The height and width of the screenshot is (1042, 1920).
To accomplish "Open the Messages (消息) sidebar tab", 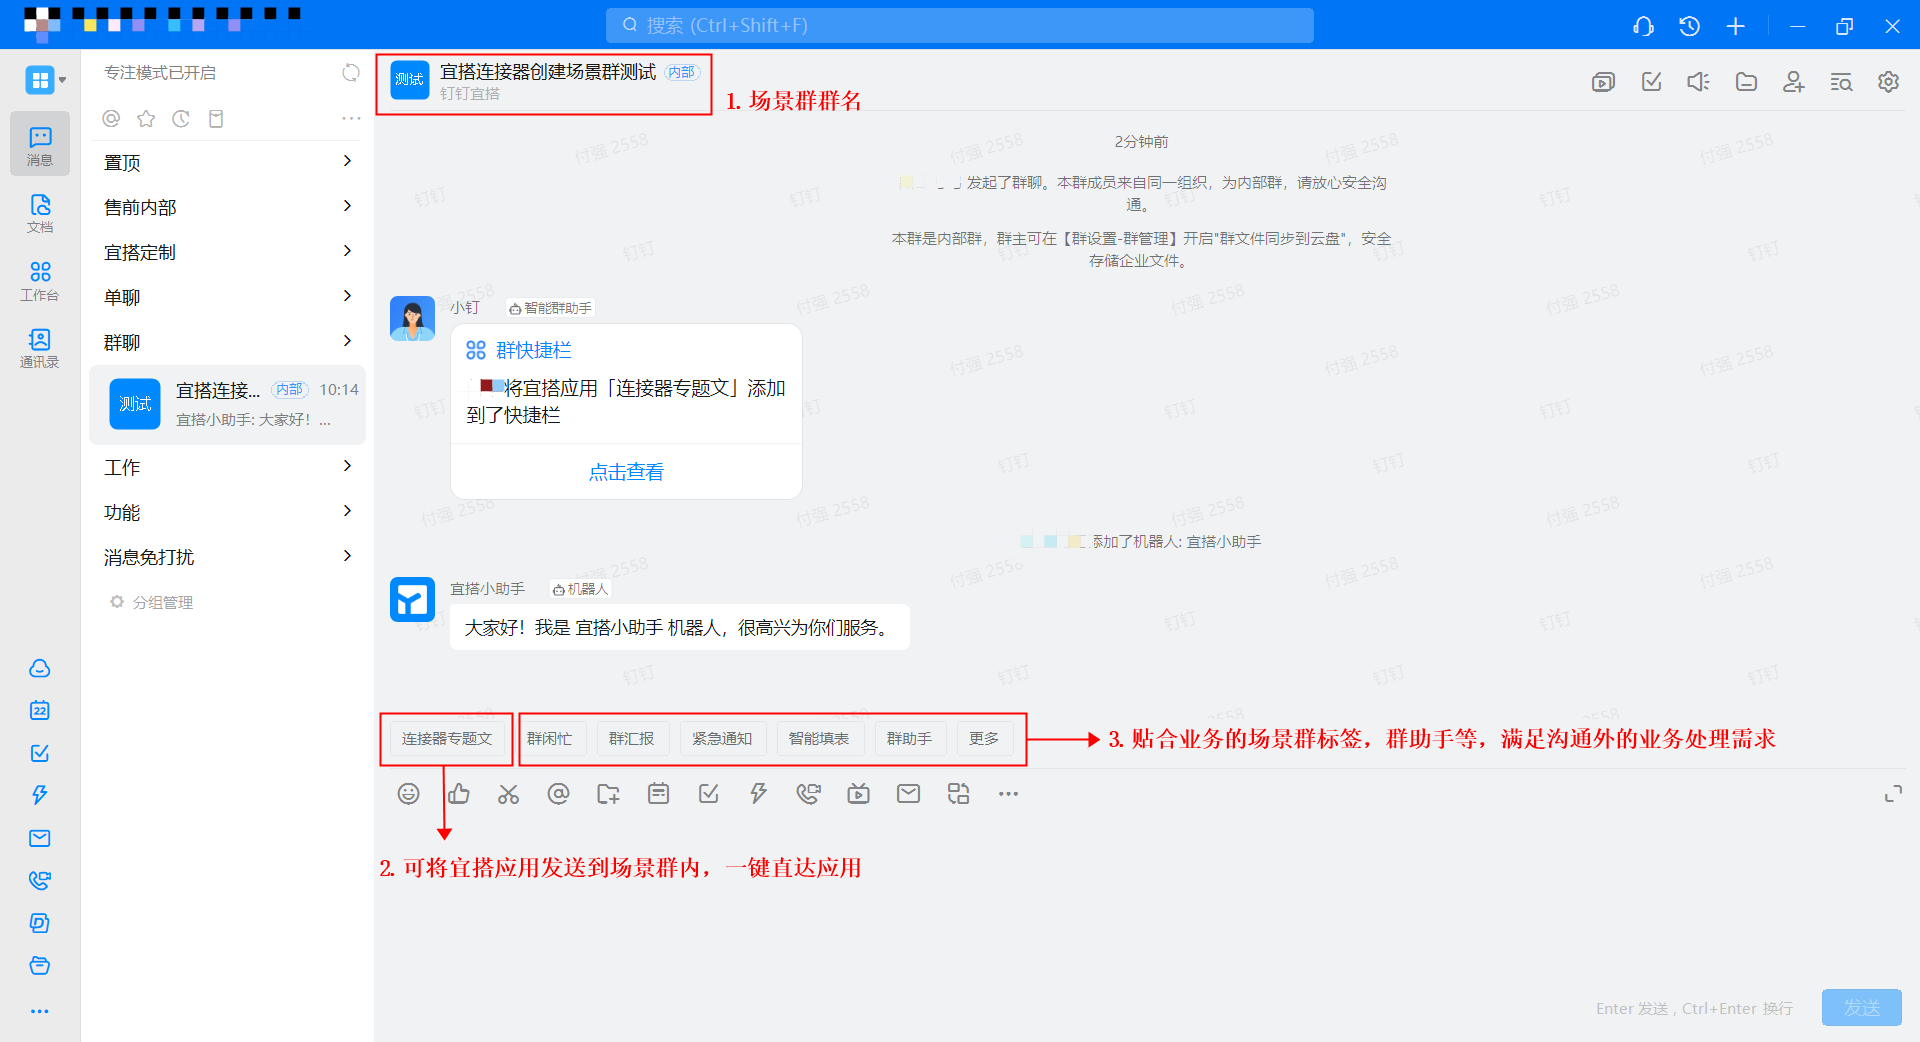I will [x=40, y=144].
